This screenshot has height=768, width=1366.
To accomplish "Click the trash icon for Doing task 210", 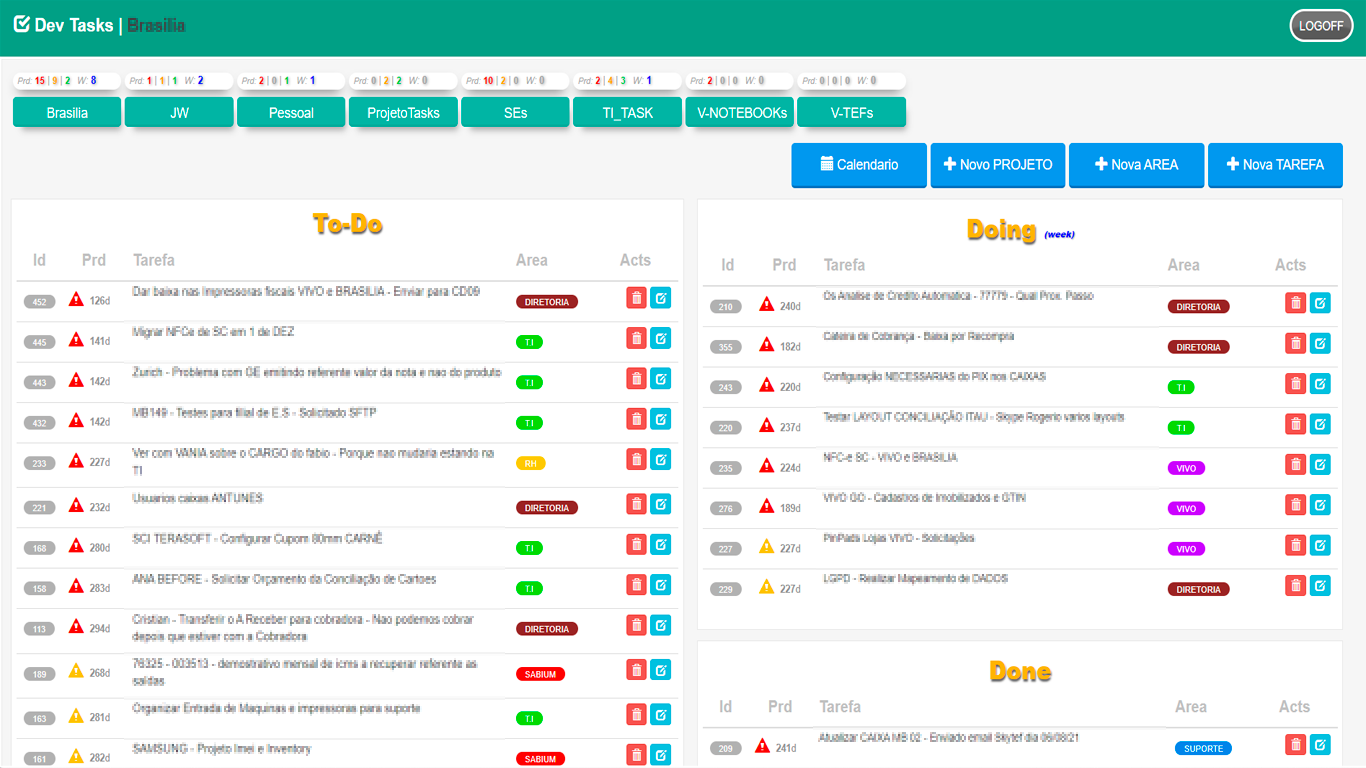I will [x=1295, y=303].
